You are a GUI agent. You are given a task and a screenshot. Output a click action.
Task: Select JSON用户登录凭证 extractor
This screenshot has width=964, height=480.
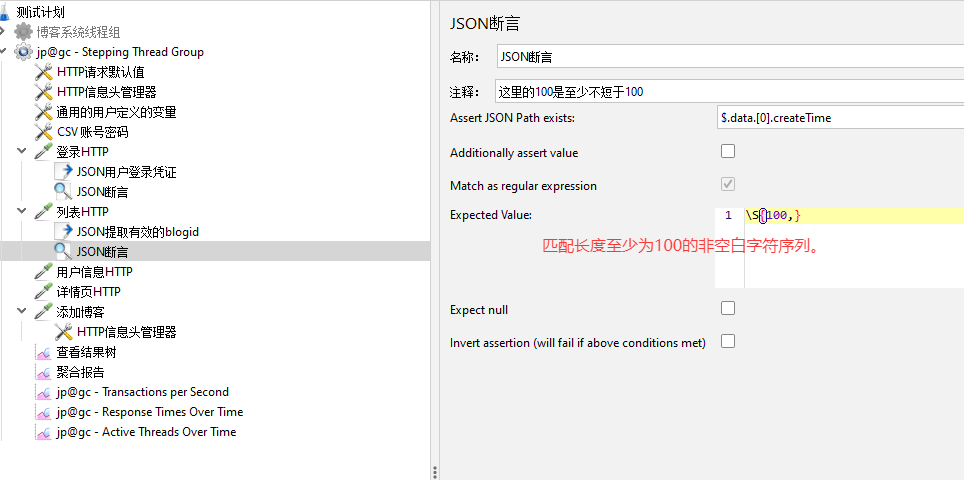tap(127, 172)
